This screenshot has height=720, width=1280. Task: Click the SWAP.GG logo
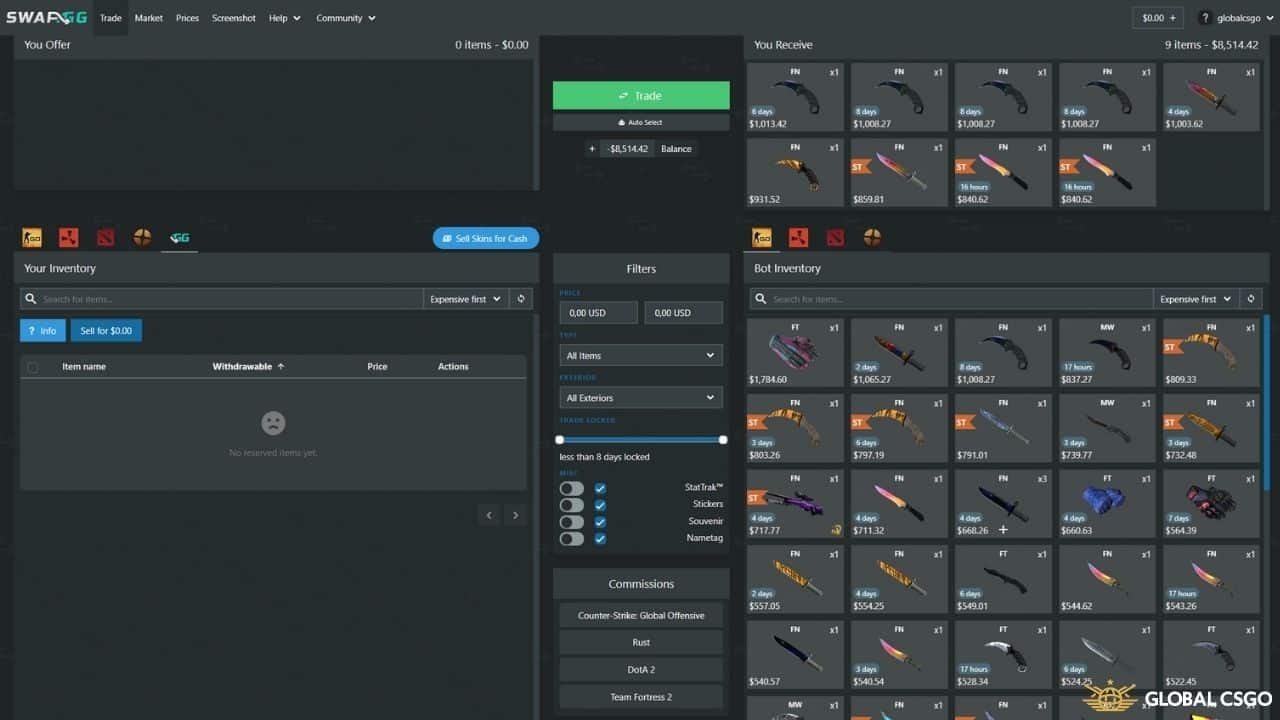point(48,17)
